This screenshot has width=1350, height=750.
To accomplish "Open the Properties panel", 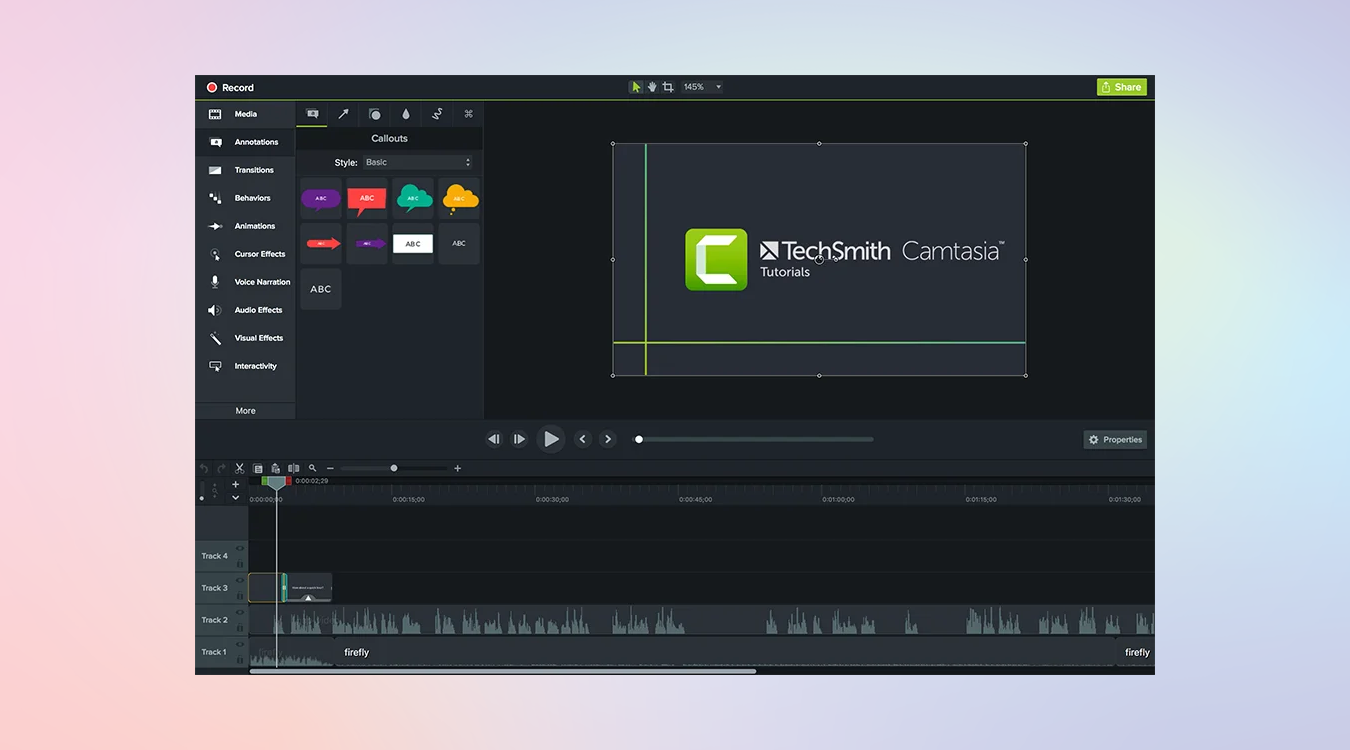I will pos(1114,439).
